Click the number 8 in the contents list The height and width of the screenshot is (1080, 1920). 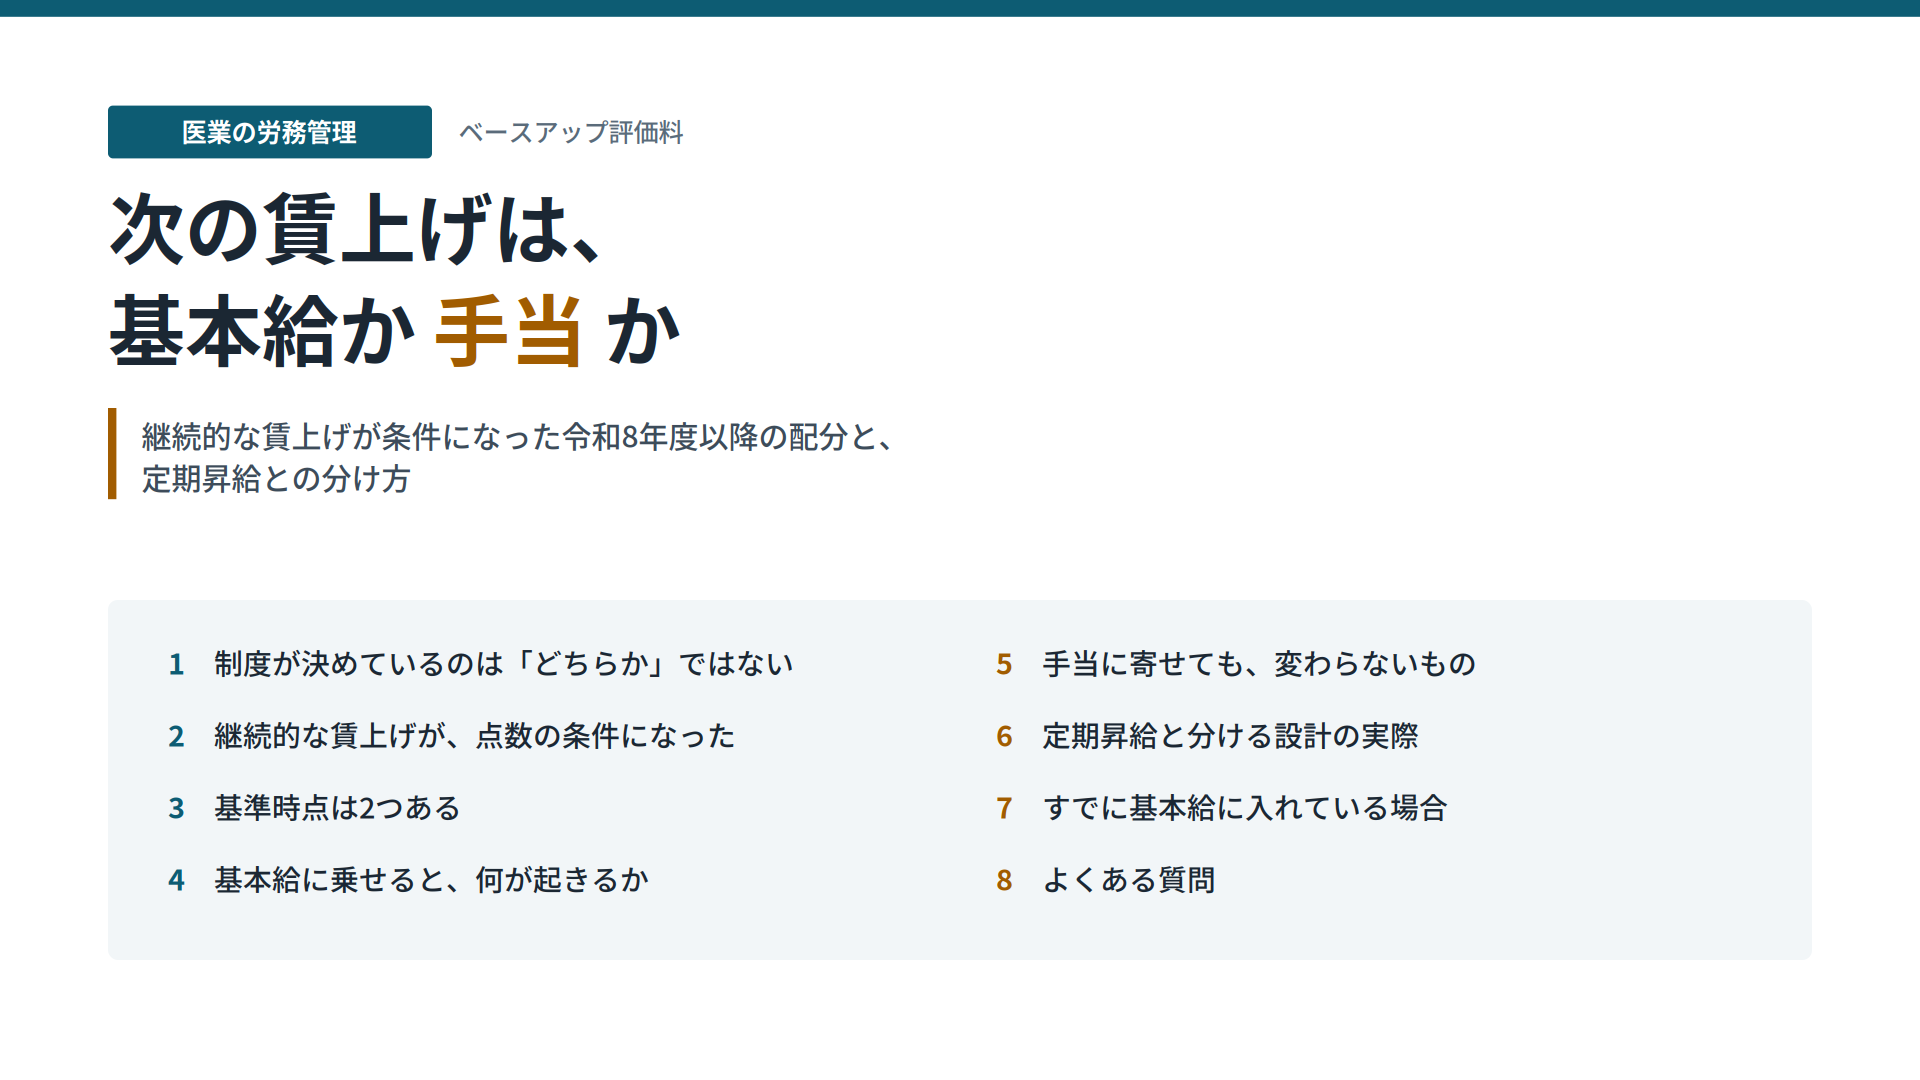coord(1004,880)
